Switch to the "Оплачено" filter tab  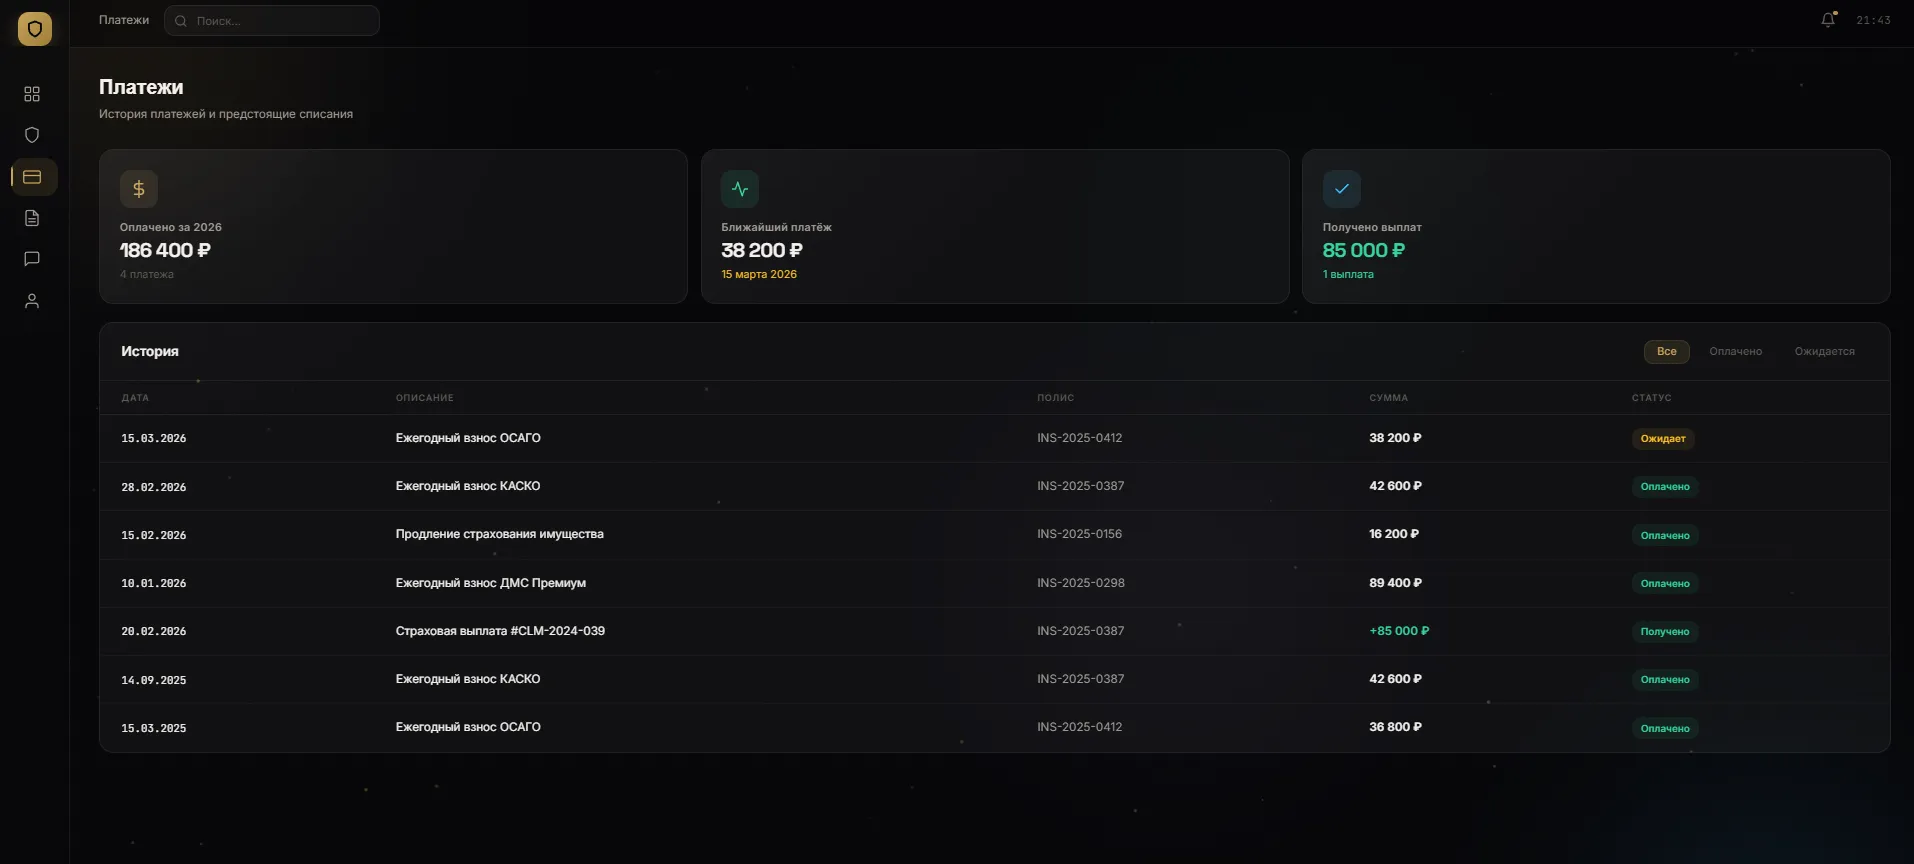1735,352
